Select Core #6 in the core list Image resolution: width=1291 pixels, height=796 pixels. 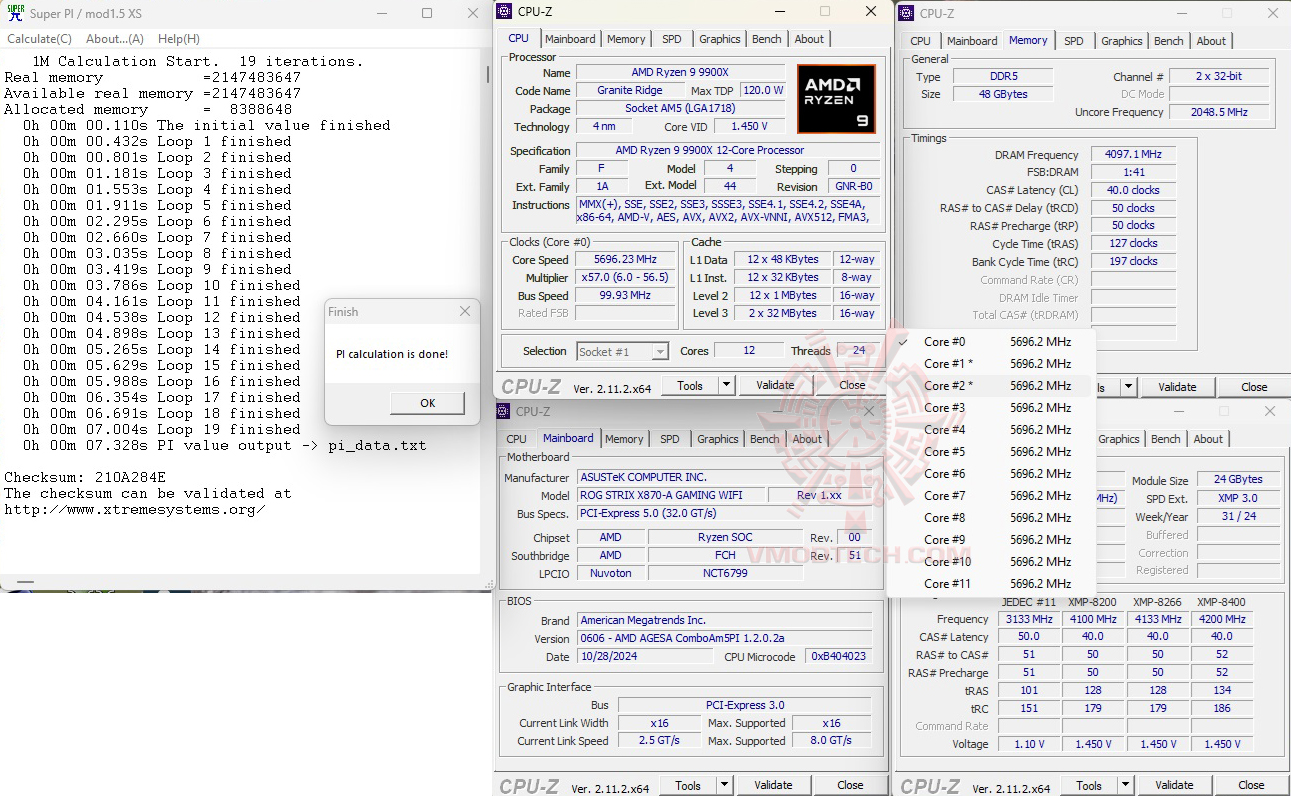[991, 474]
